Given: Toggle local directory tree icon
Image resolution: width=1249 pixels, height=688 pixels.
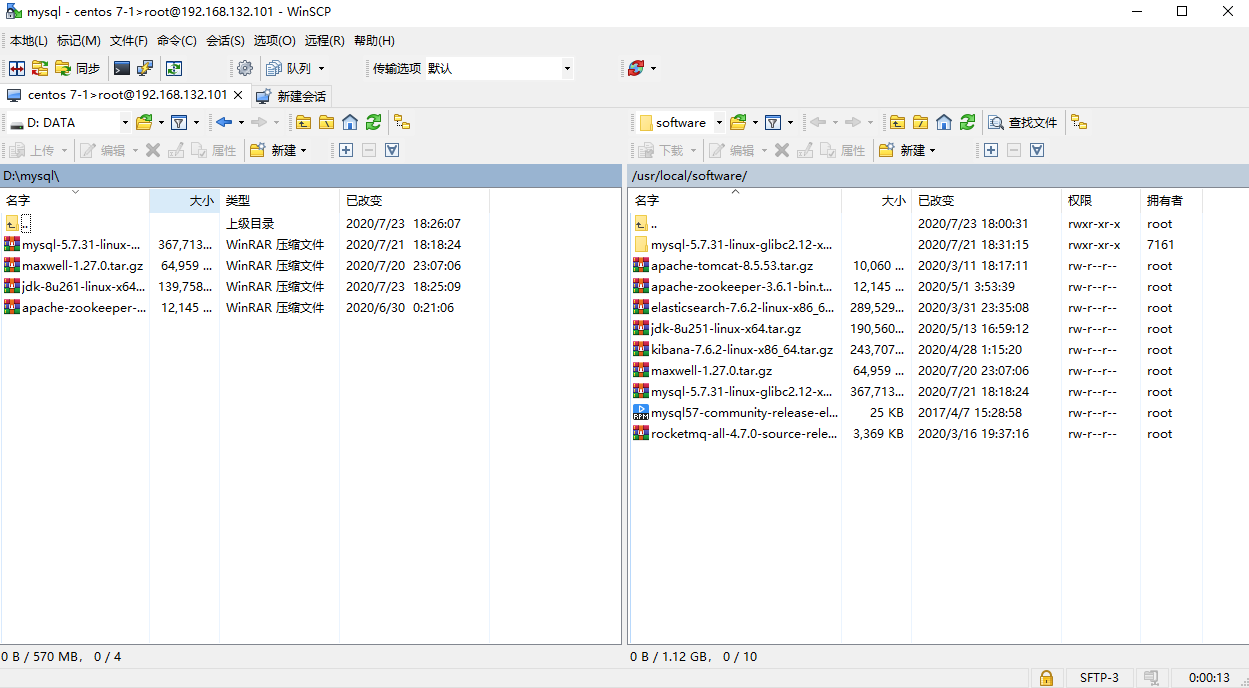Looking at the screenshot, I should pos(402,123).
